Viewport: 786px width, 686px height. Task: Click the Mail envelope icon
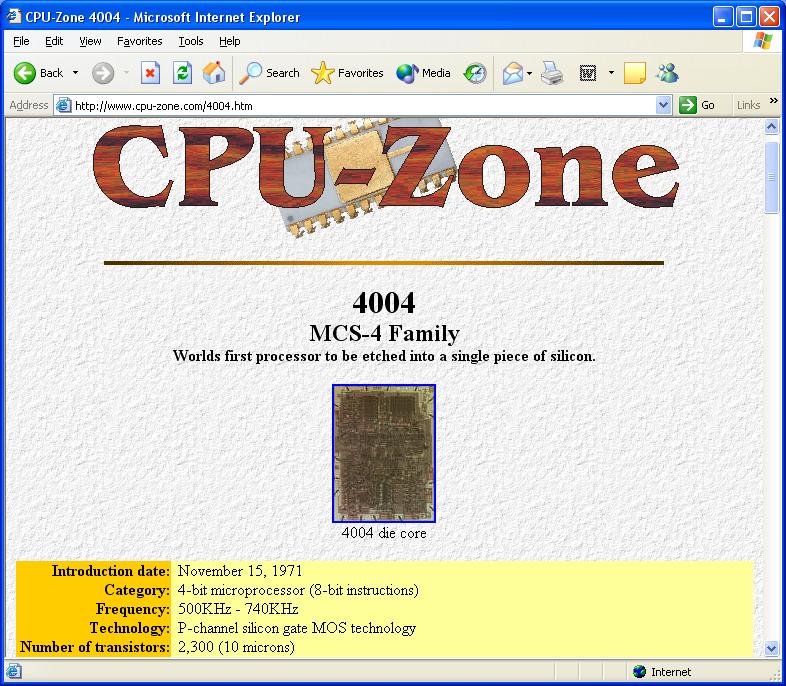[512, 73]
